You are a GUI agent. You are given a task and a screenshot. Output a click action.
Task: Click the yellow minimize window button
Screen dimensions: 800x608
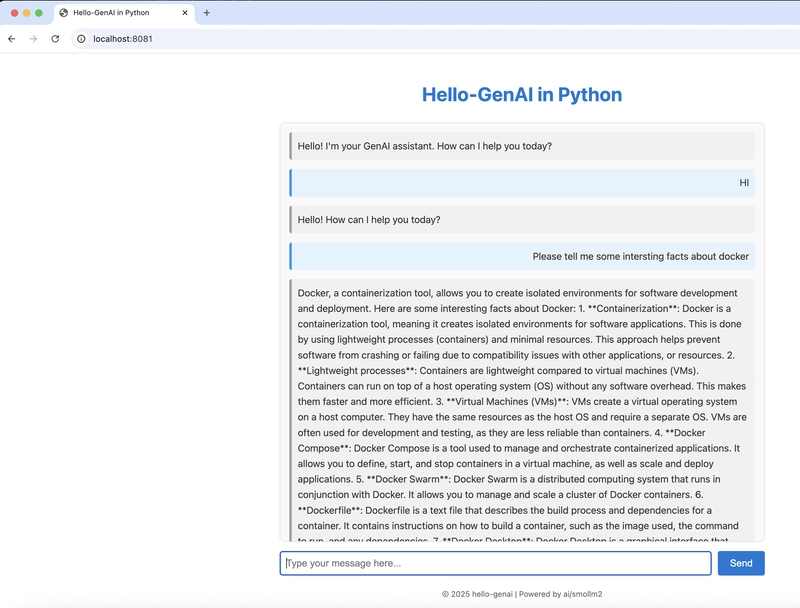click(27, 13)
